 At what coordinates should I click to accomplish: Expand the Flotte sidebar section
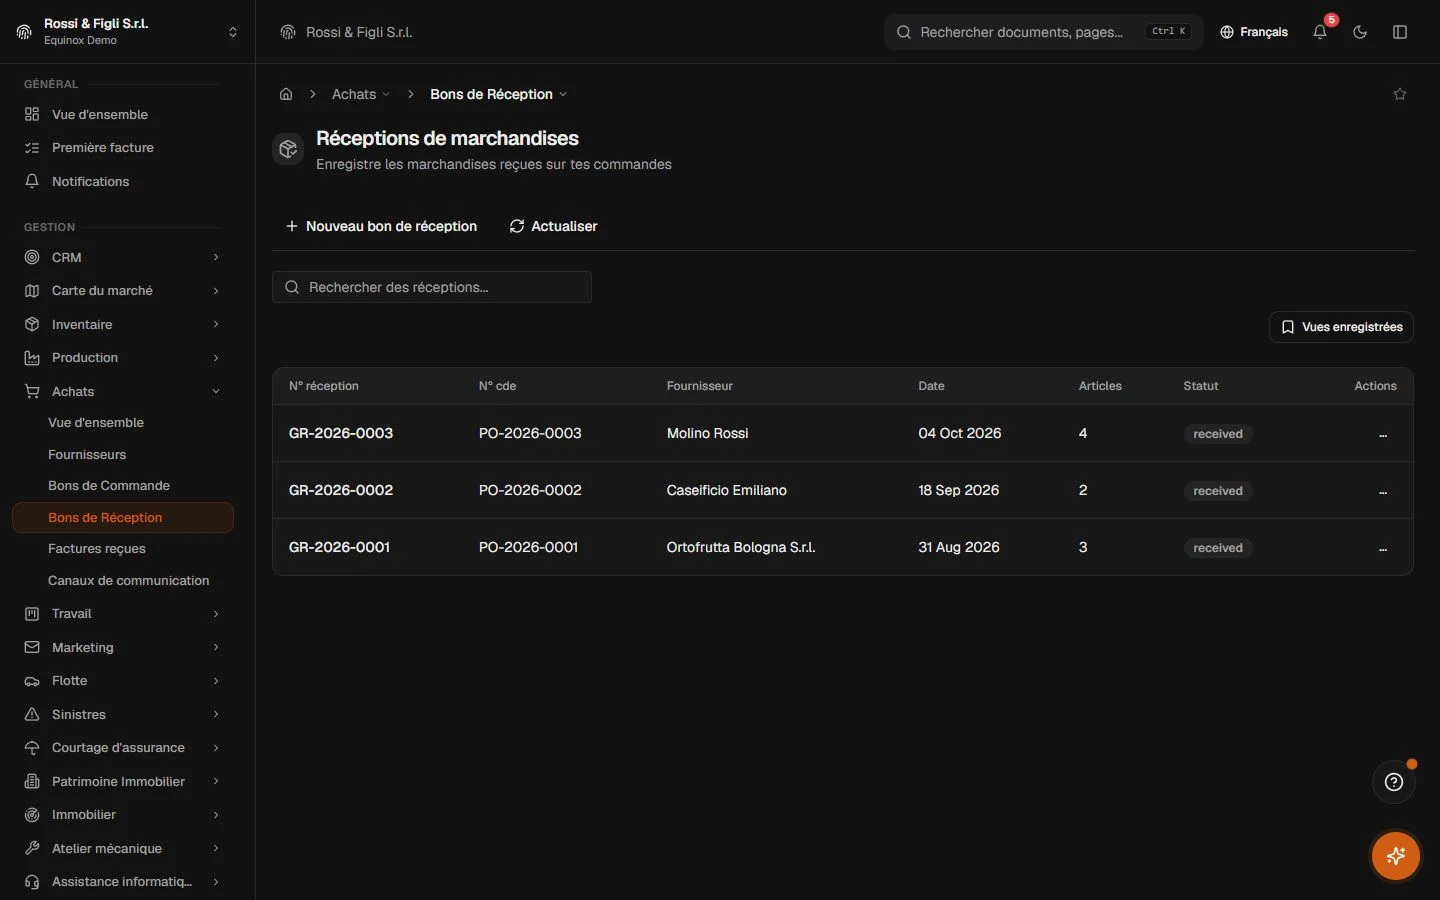pyautogui.click(x=122, y=681)
